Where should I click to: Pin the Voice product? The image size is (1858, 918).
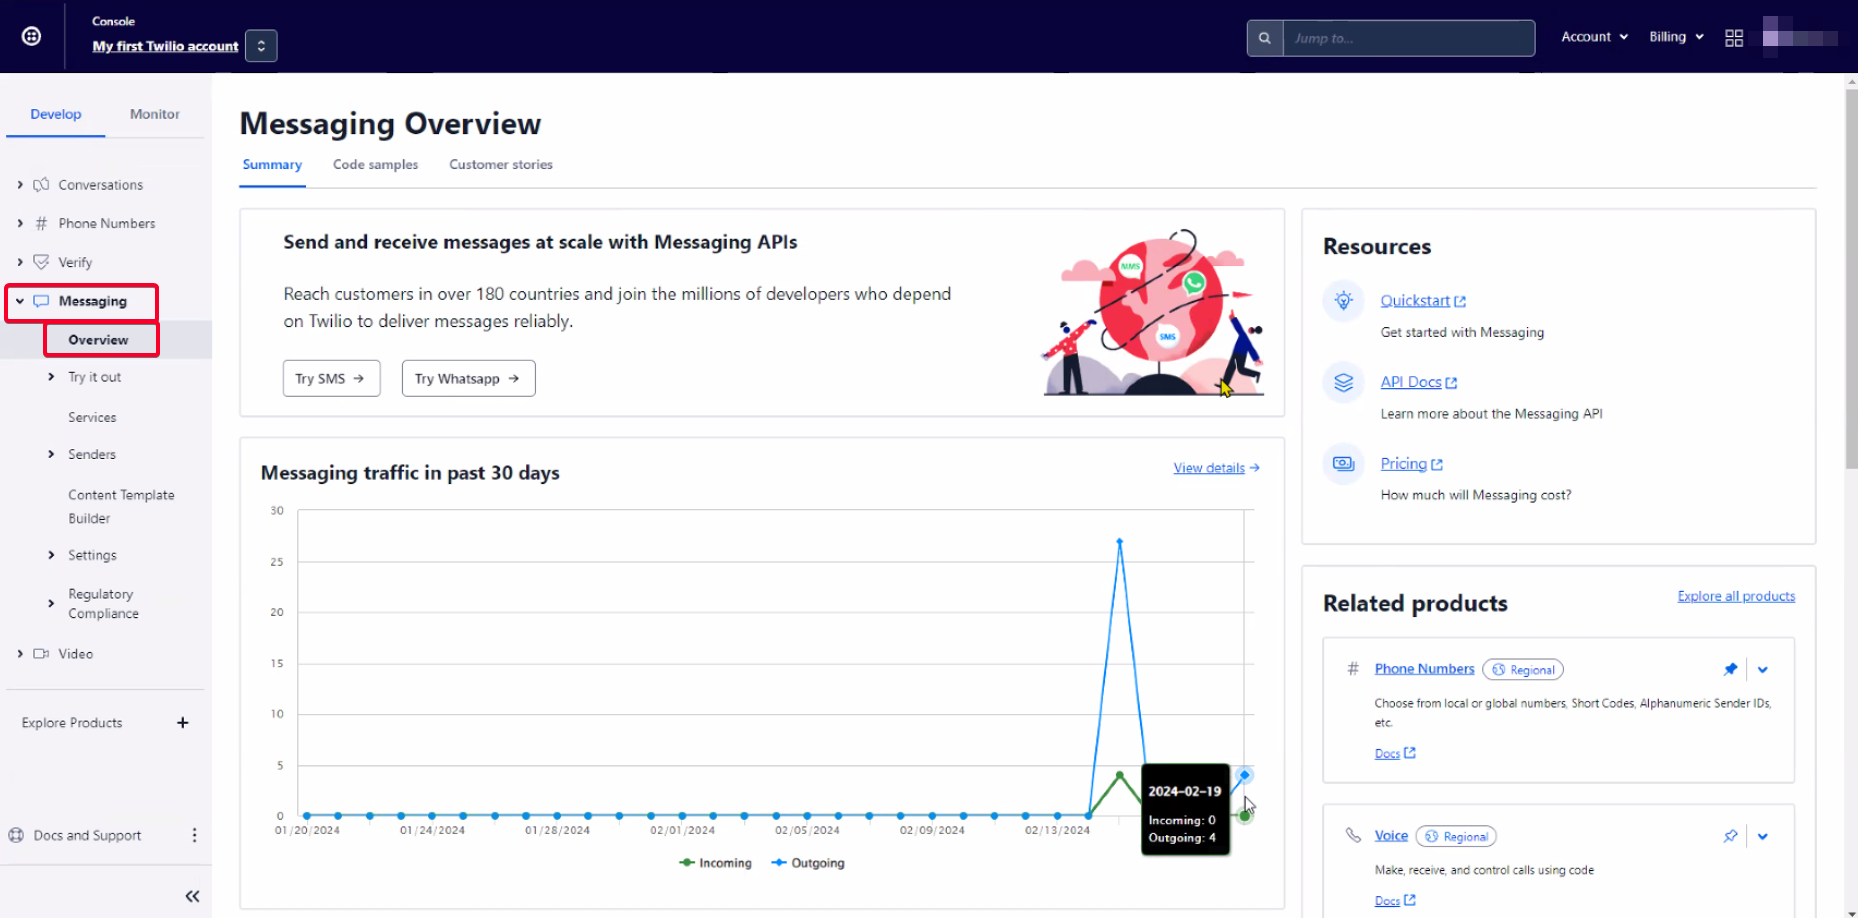[x=1730, y=837]
